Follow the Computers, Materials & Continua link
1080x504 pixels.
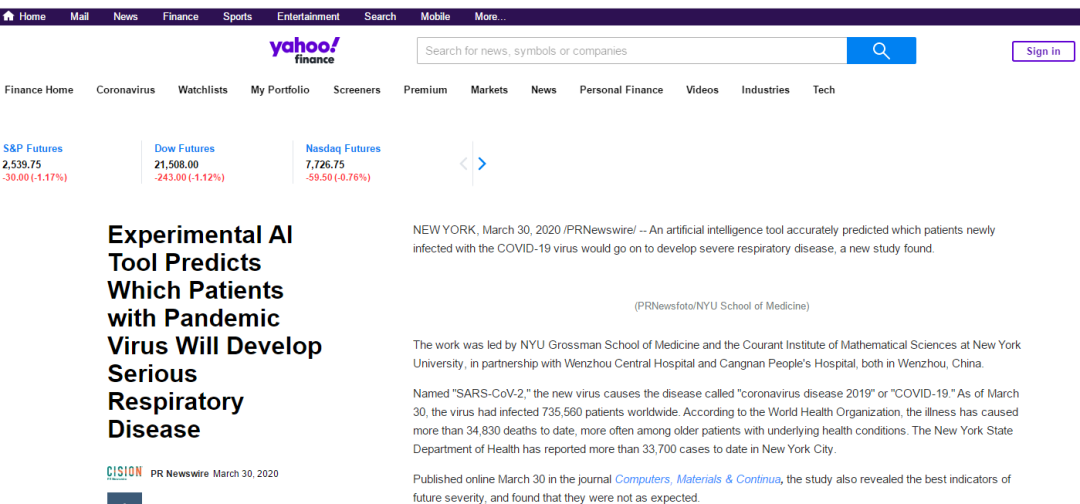pos(698,480)
